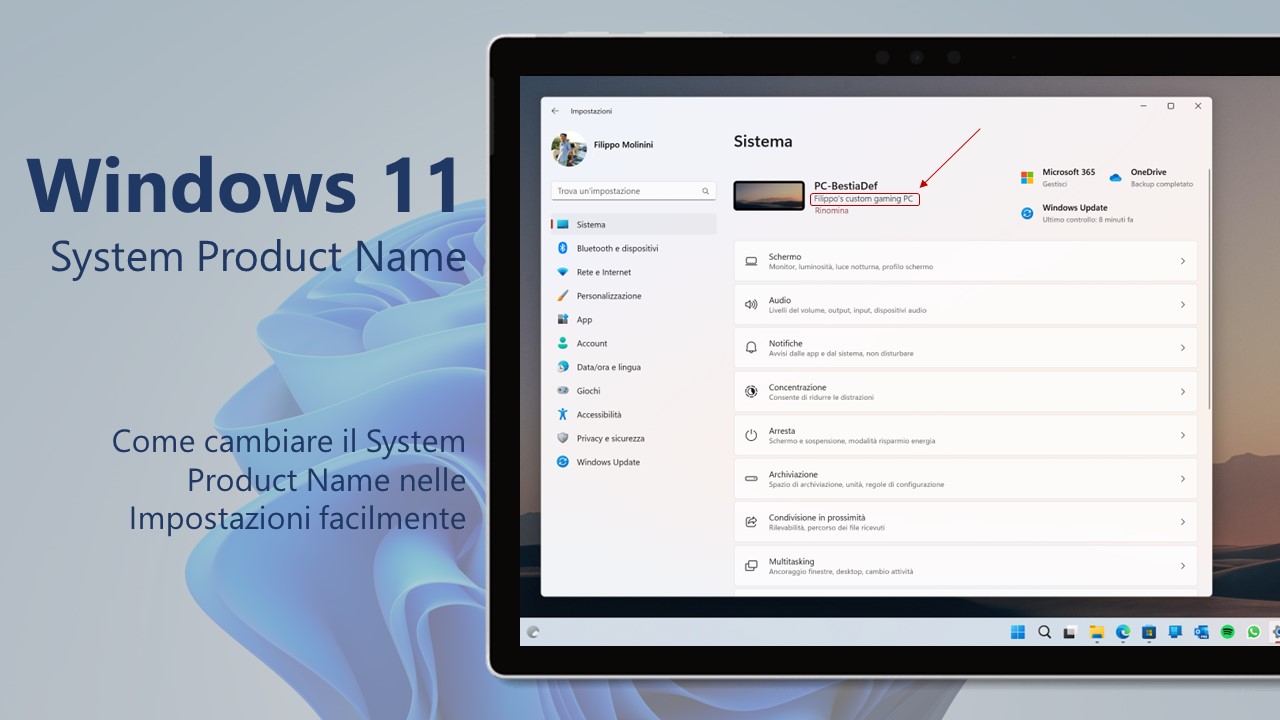Click the Privacy e sicurezza shield icon
This screenshot has height=720, width=1280.
click(x=563, y=438)
